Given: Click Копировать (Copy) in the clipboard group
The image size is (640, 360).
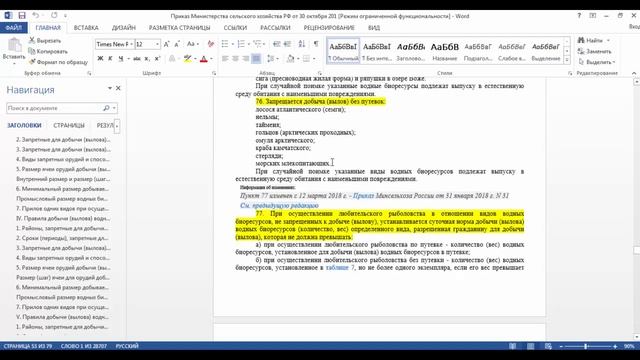Looking at the screenshot, I should tap(48, 51).
